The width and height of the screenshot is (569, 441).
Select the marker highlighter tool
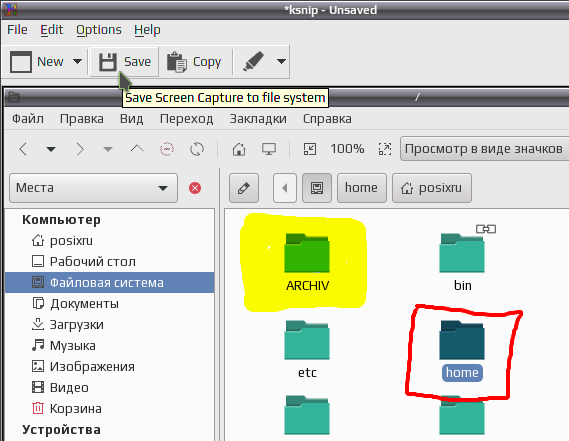[253, 61]
